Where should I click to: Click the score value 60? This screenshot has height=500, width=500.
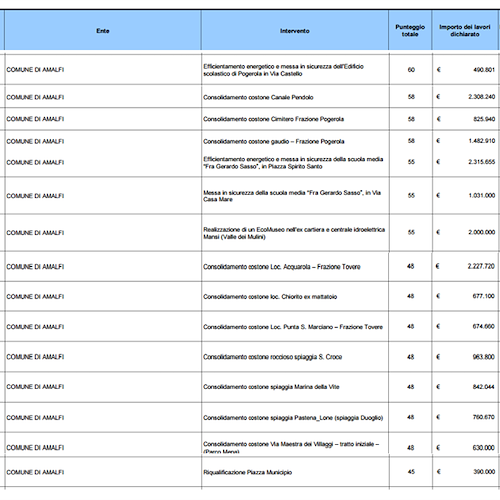click(411, 70)
